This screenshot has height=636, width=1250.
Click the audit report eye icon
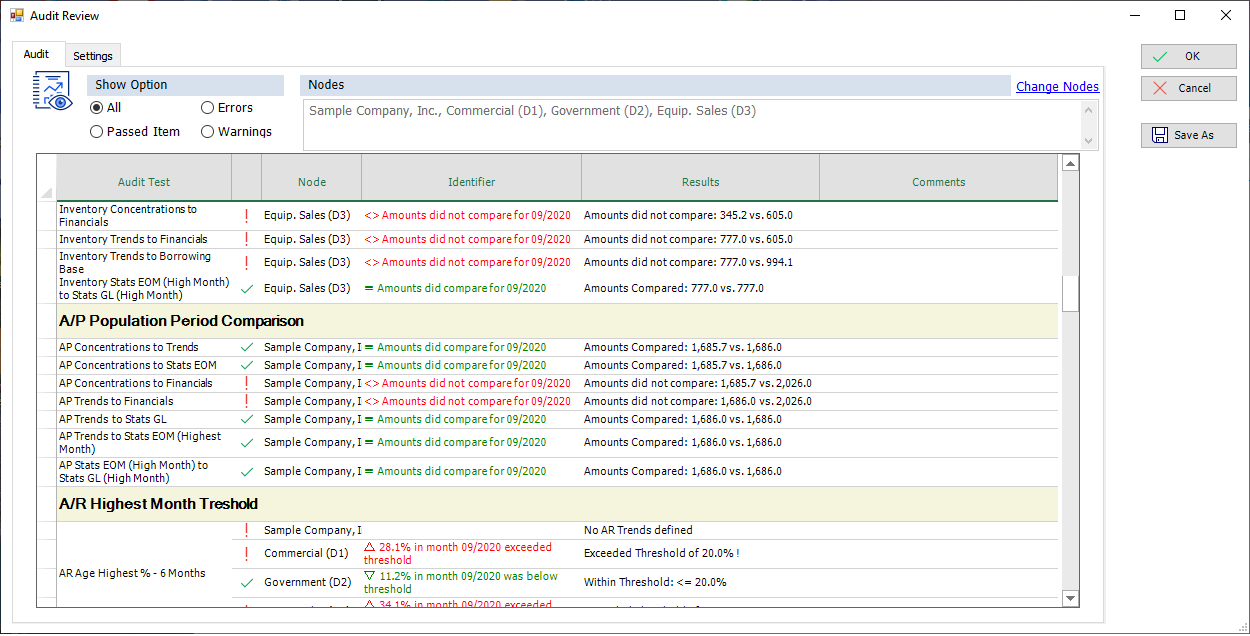tap(52, 91)
